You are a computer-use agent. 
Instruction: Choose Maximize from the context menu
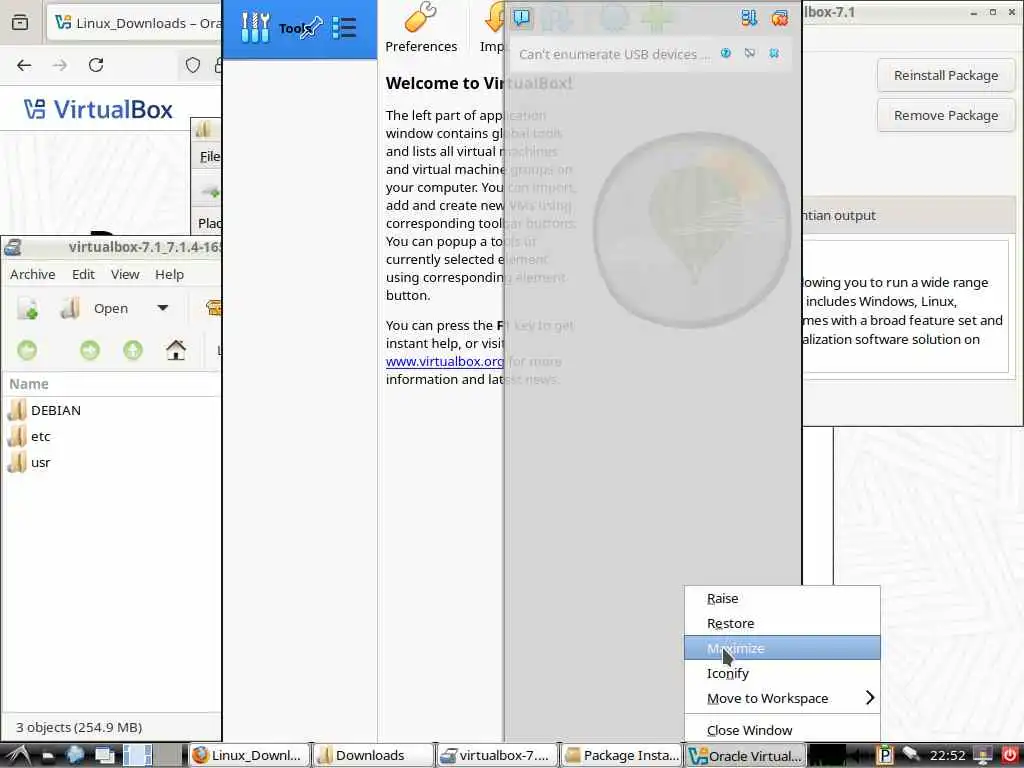(x=782, y=648)
